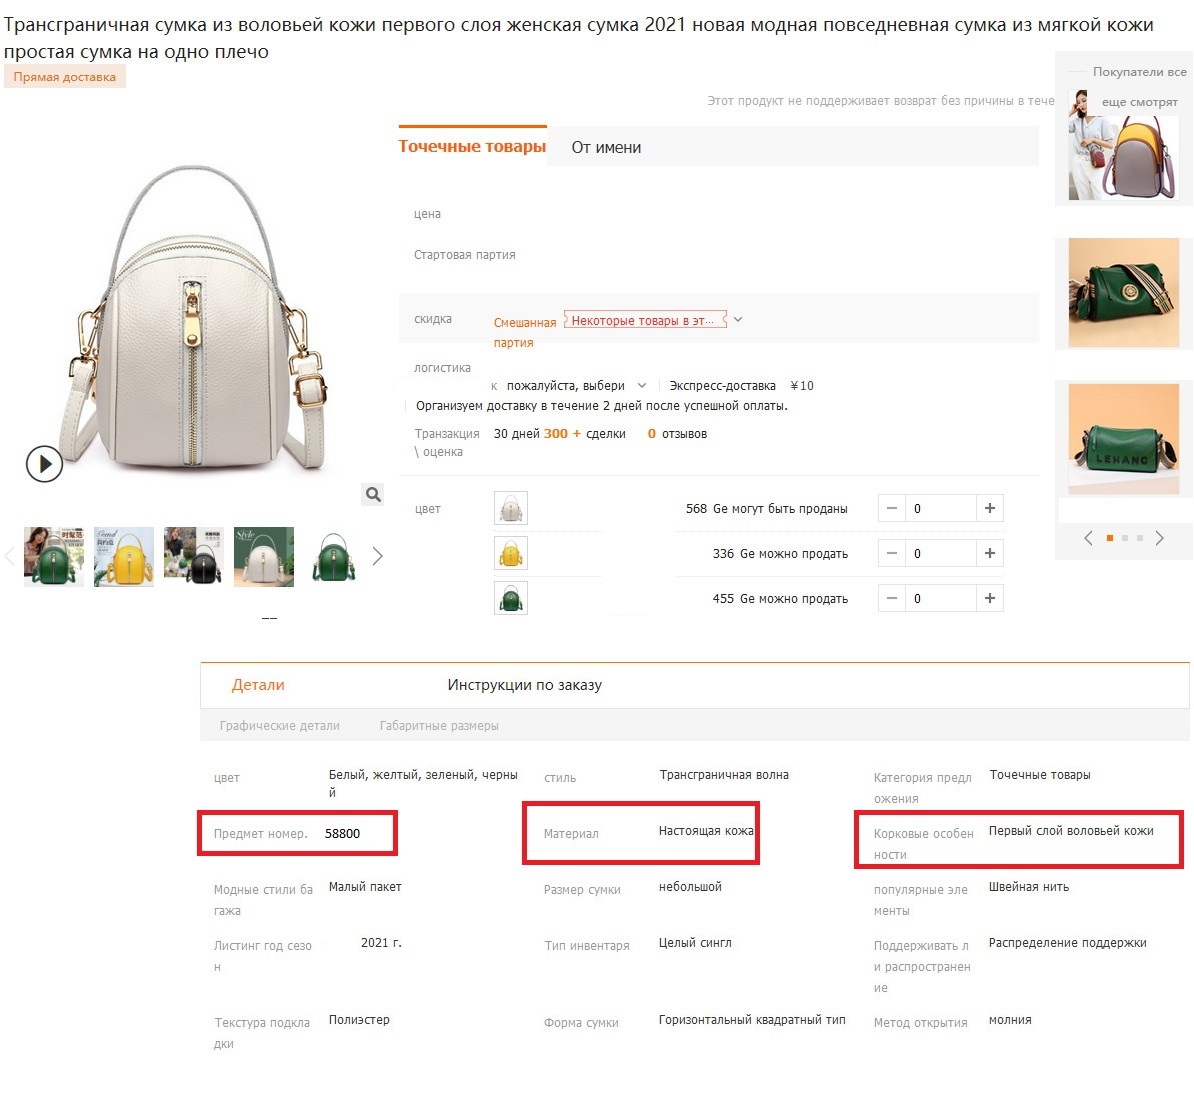Viewport: 1194px width, 1116px height.
Task: Select the yellow bag color swatch
Action: (x=511, y=553)
